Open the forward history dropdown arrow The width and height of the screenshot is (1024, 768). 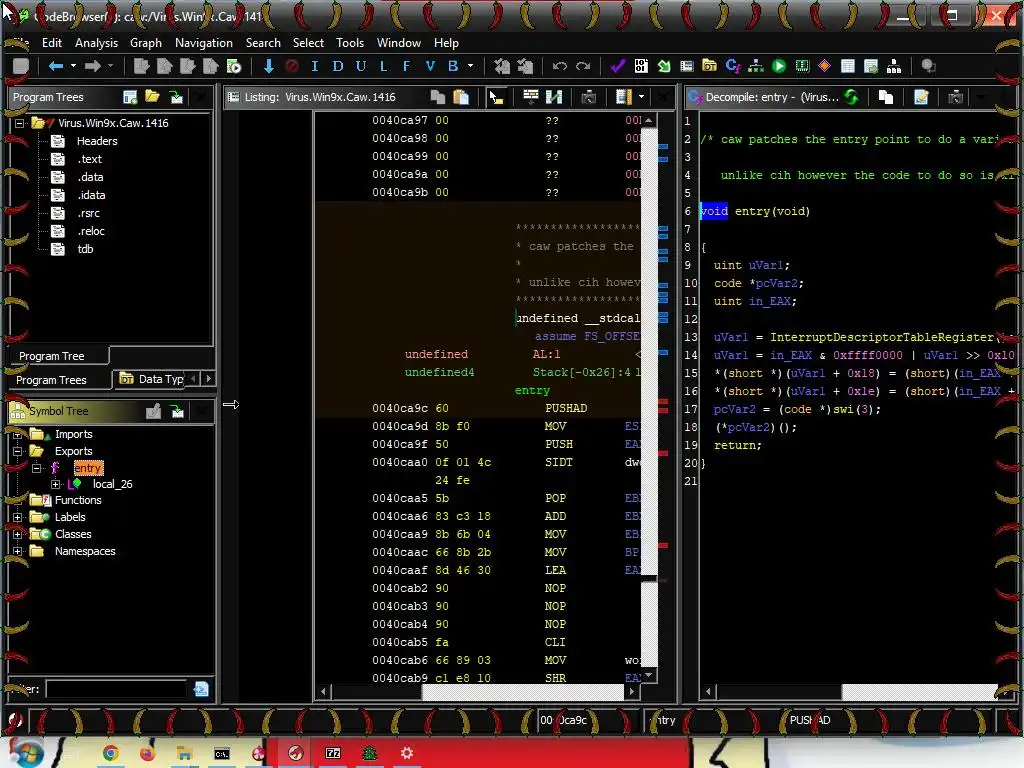110,66
